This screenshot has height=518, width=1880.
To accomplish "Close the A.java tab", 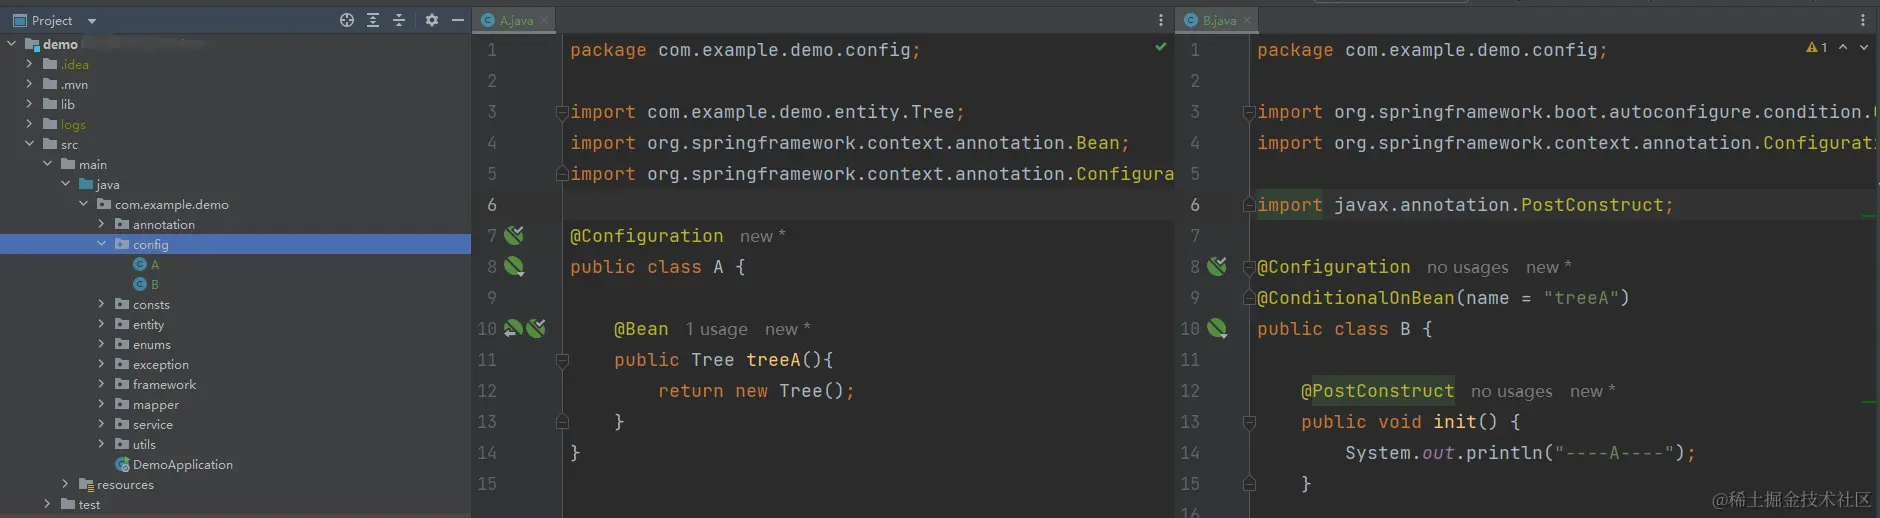I will point(545,20).
